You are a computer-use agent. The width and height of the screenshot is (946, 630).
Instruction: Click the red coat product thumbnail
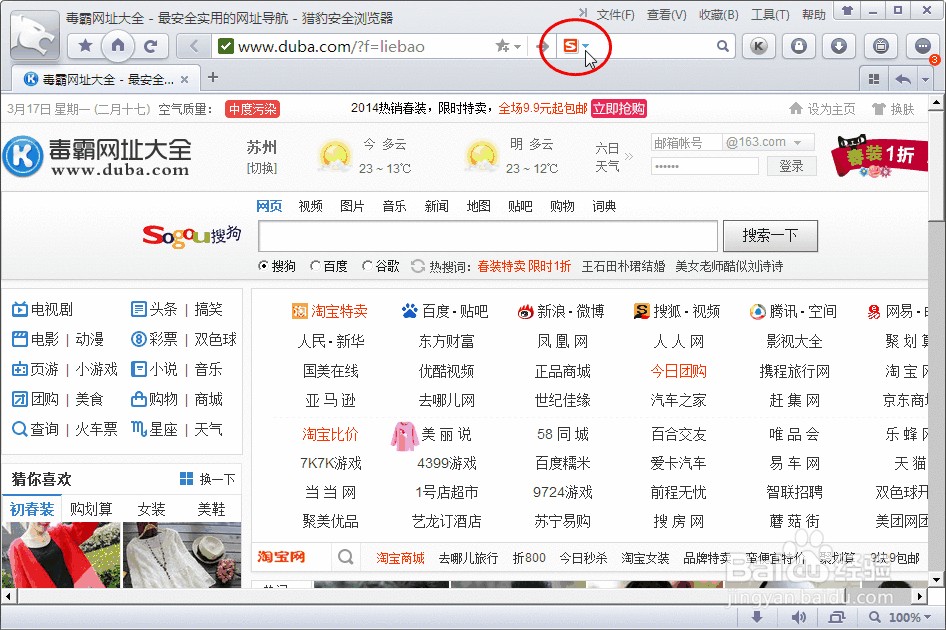coord(61,555)
